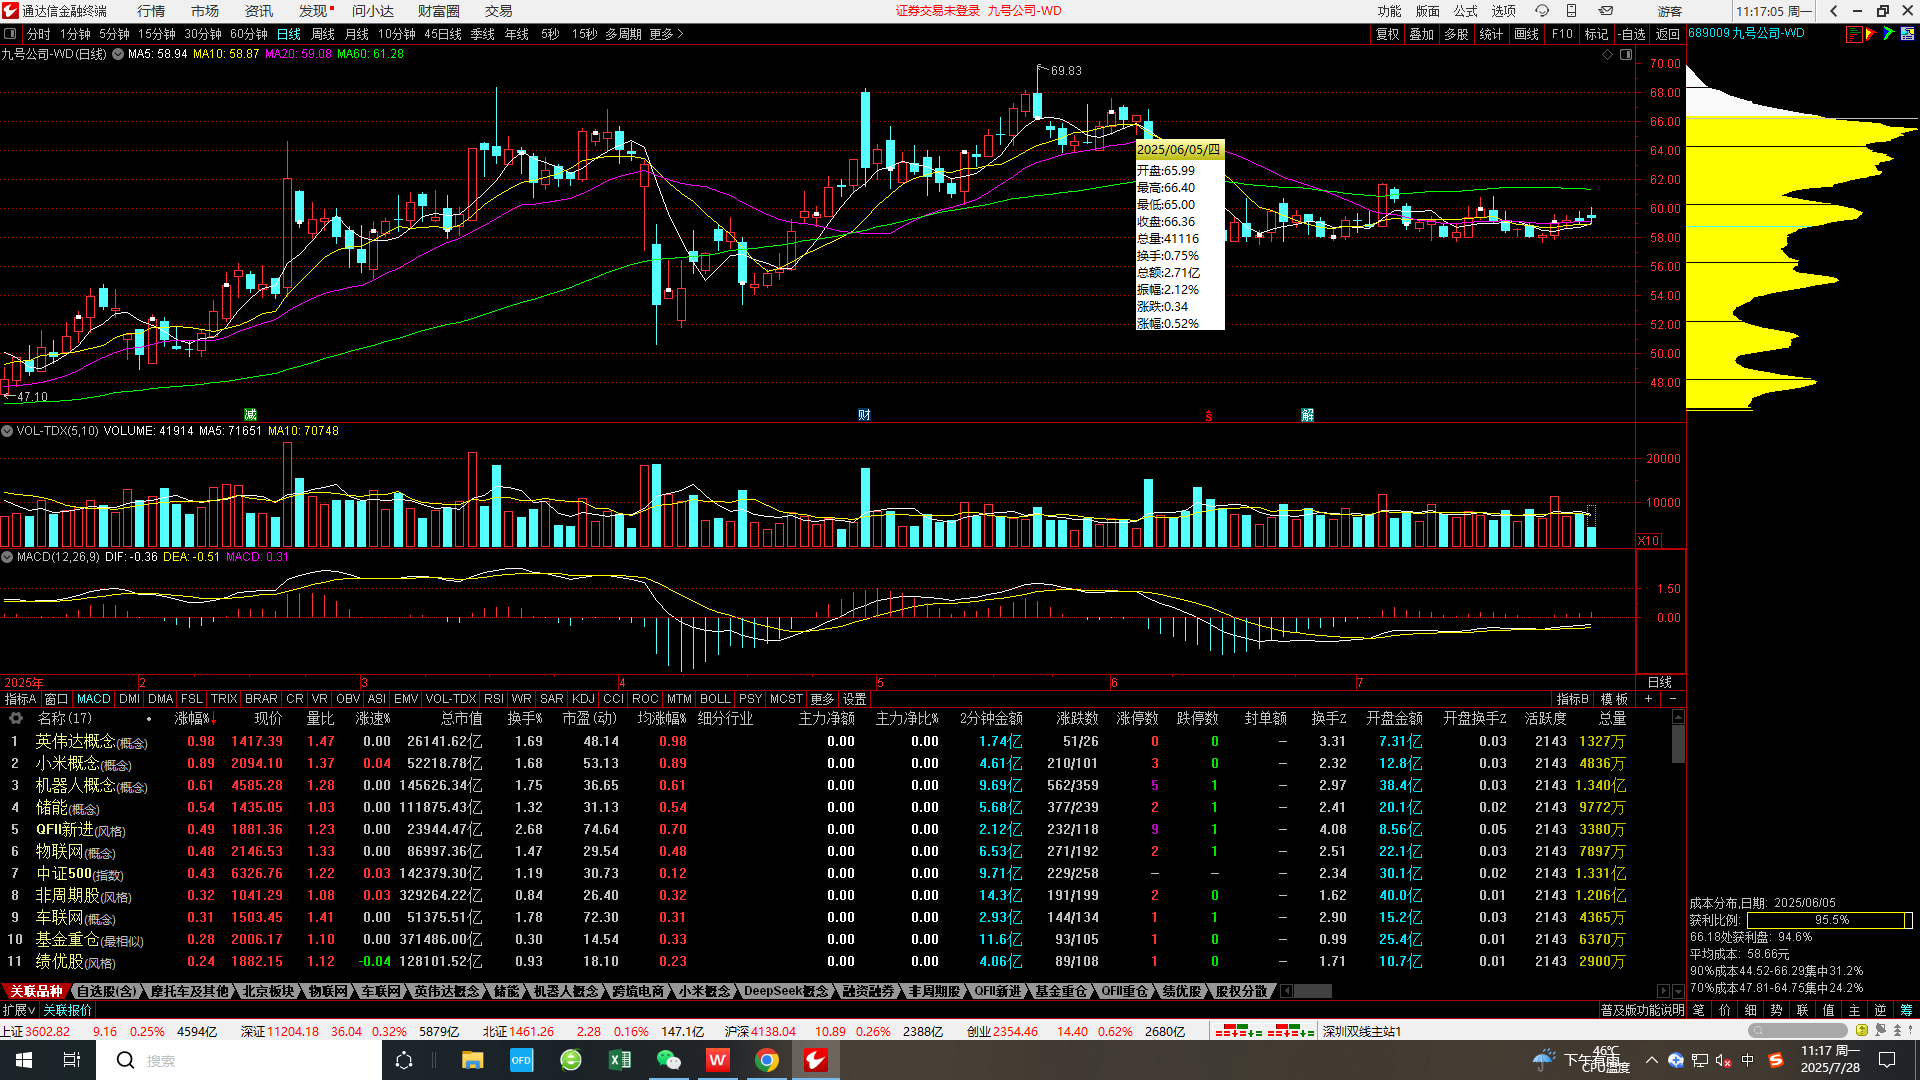The image size is (1920, 1080).
Task: Click the 返回 button
Action: 1668,34
